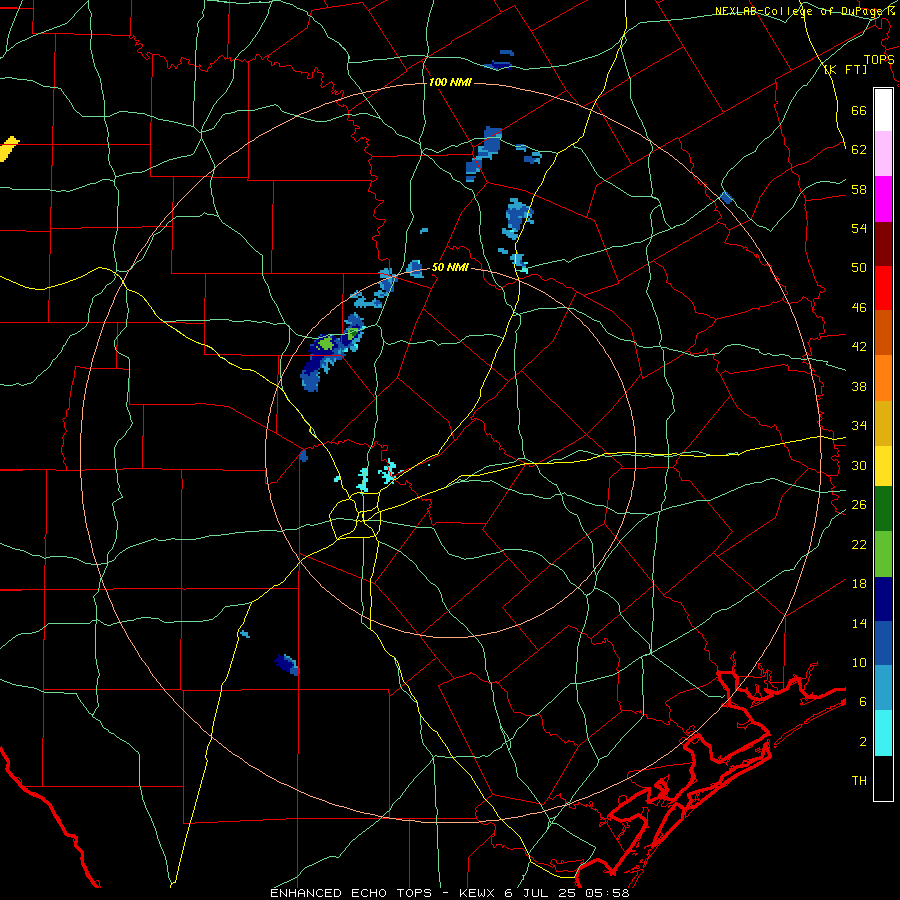Pick the dark green scale swatch
The height and width of the screenshot is (900, 900).
[883, 509]
